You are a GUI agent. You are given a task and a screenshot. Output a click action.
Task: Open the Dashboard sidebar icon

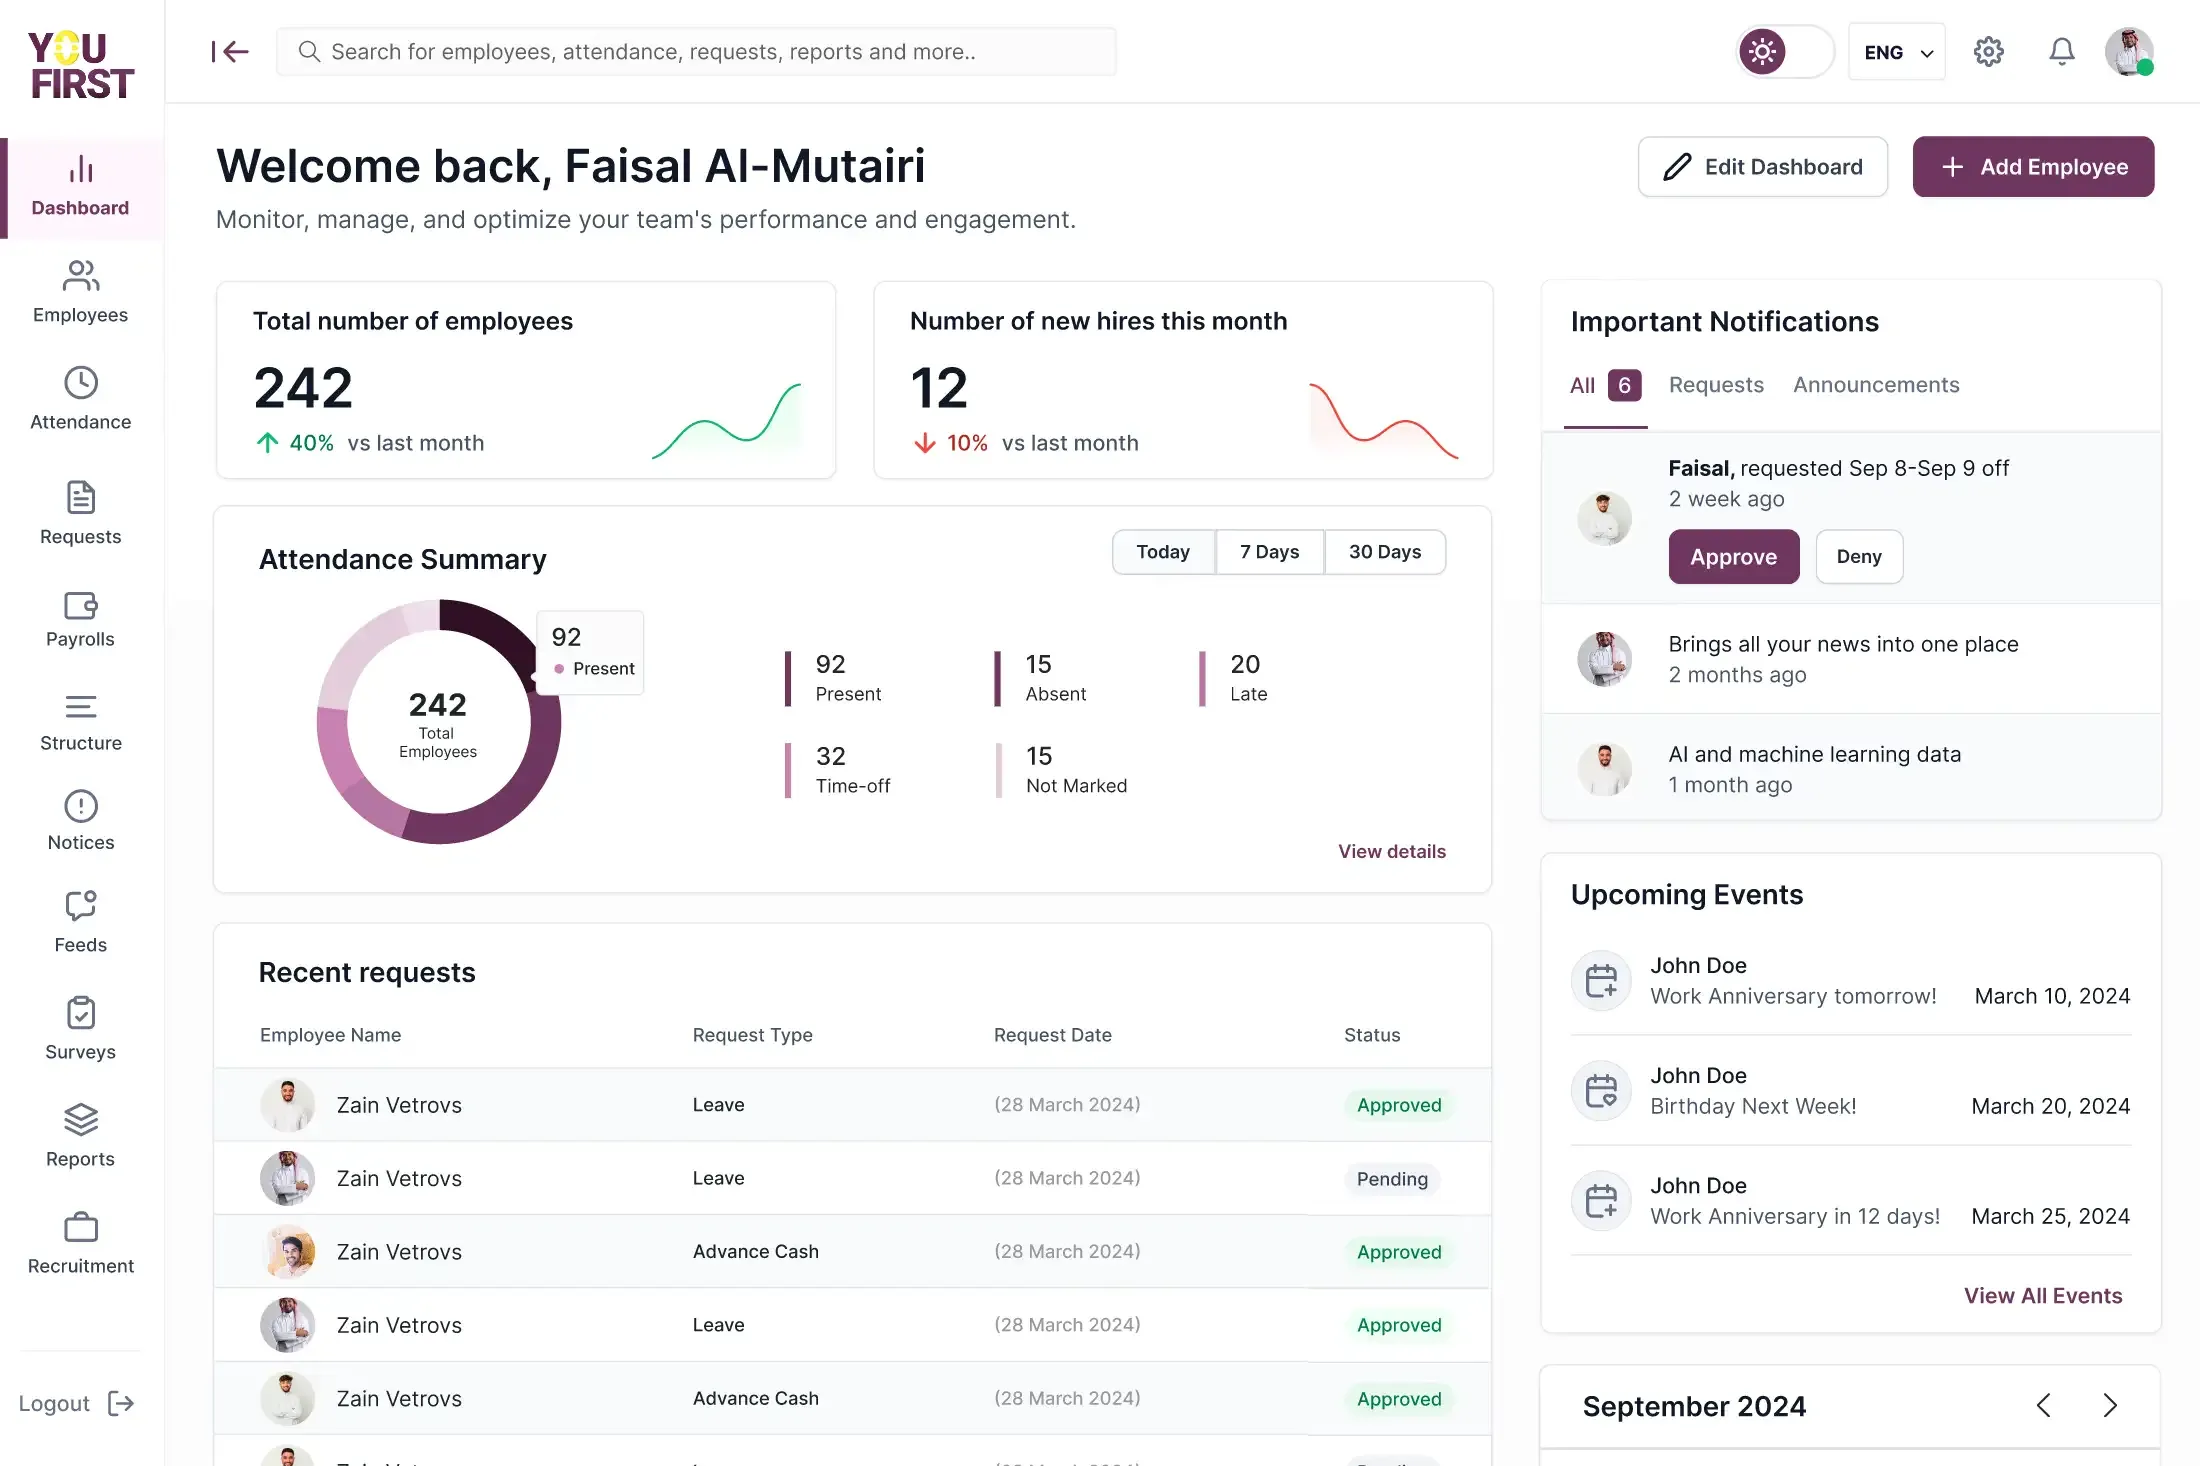point(81,169)
